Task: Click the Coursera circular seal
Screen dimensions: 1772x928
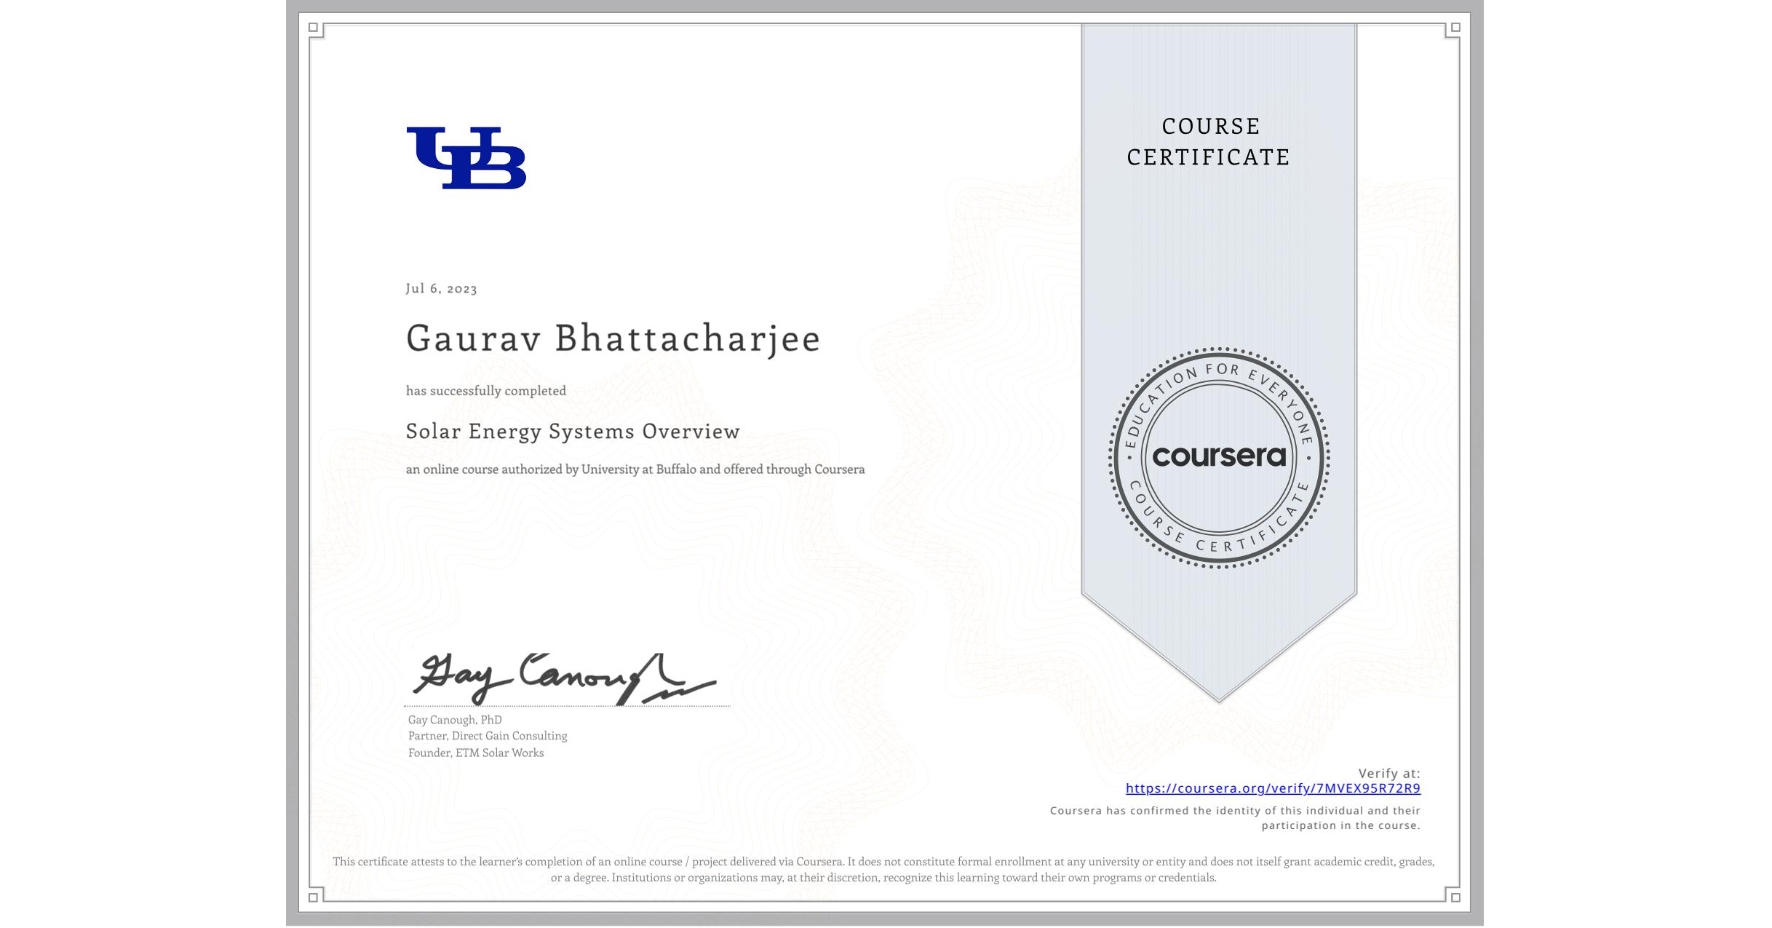Action: (1218, 457)
